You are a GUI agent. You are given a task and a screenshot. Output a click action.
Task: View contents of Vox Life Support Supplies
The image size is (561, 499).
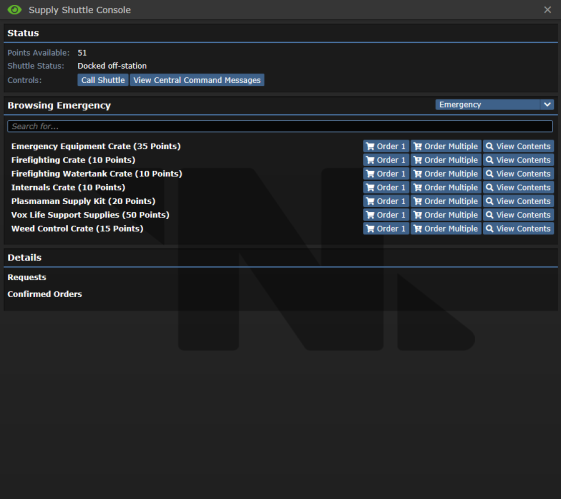click(518, 215)
